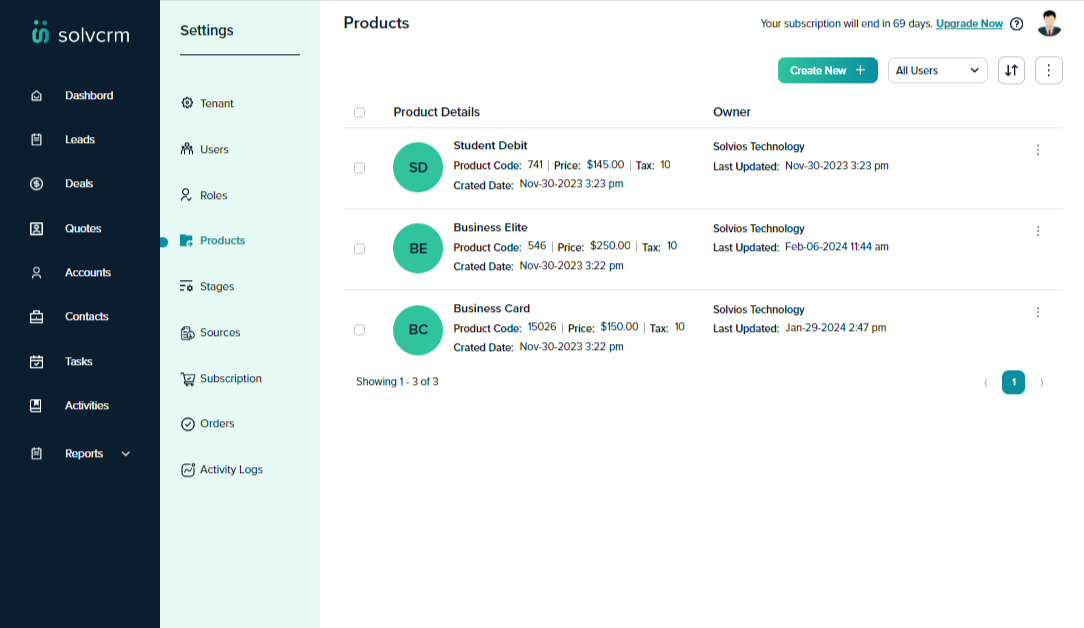Click the Quotes icon in the sidebar
The image size is (1084, 628).
tap(36, 228)
